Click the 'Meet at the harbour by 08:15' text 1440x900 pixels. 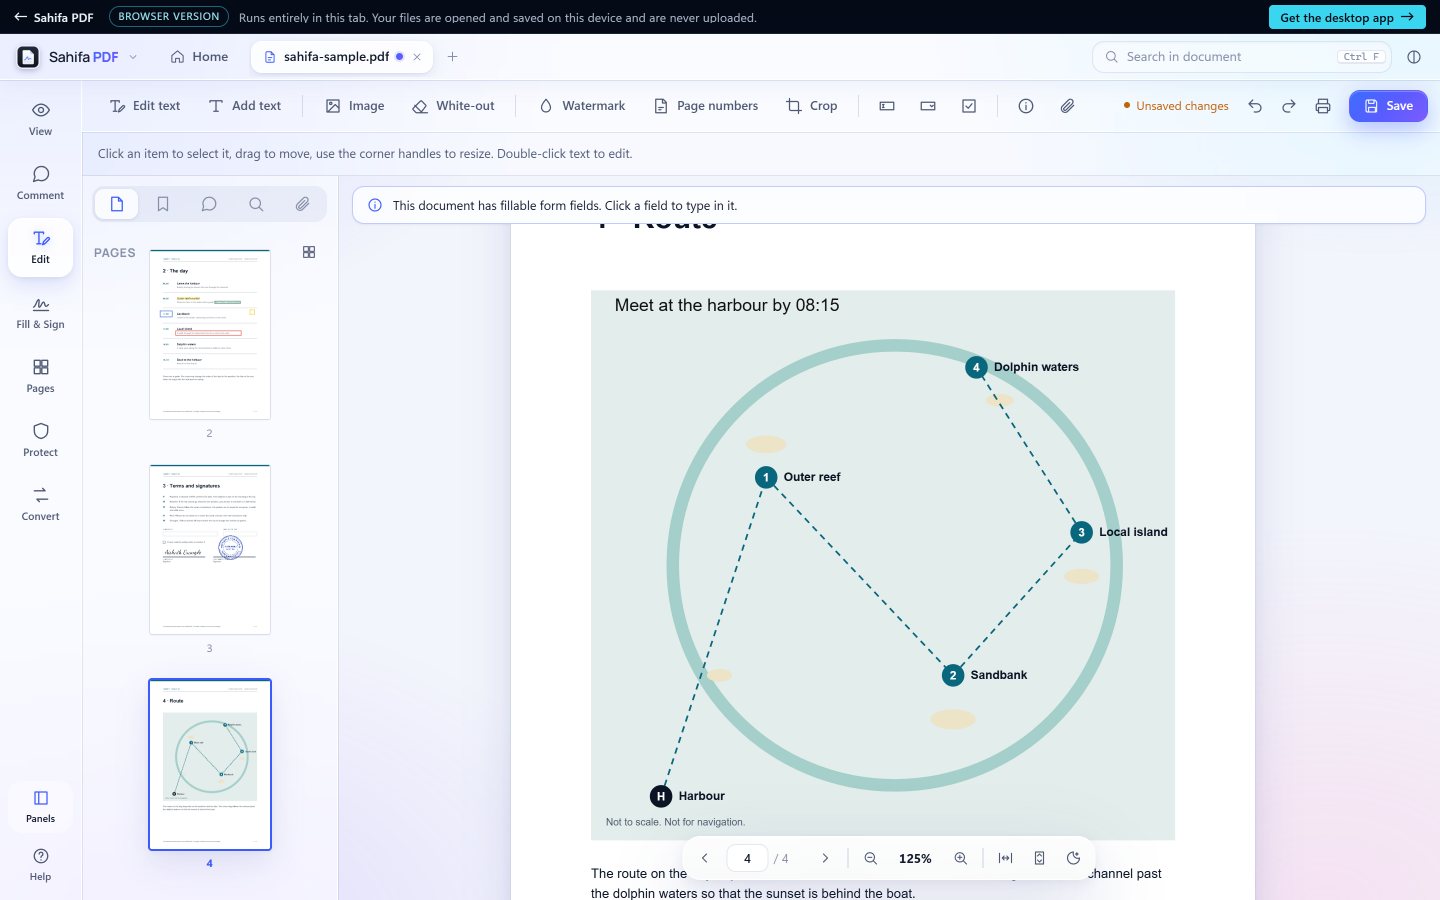pos(727,305)
